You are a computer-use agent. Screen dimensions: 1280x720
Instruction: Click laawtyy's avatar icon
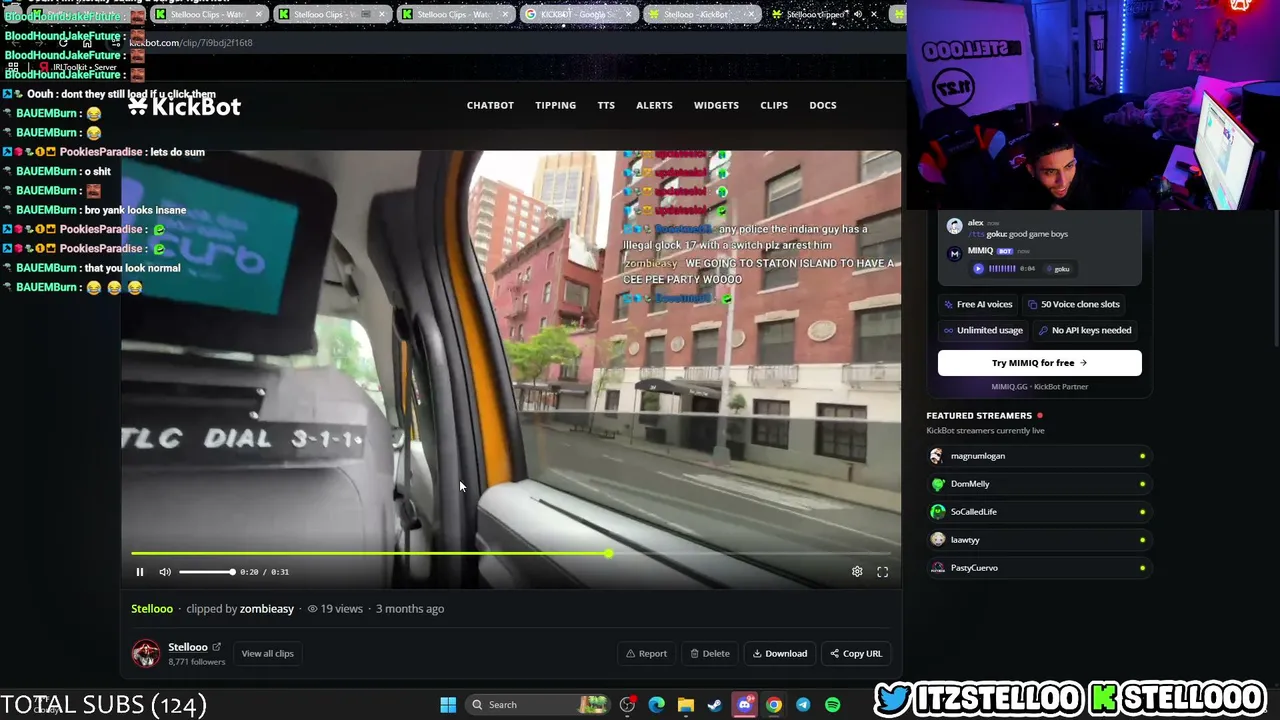tap(937, 540)
